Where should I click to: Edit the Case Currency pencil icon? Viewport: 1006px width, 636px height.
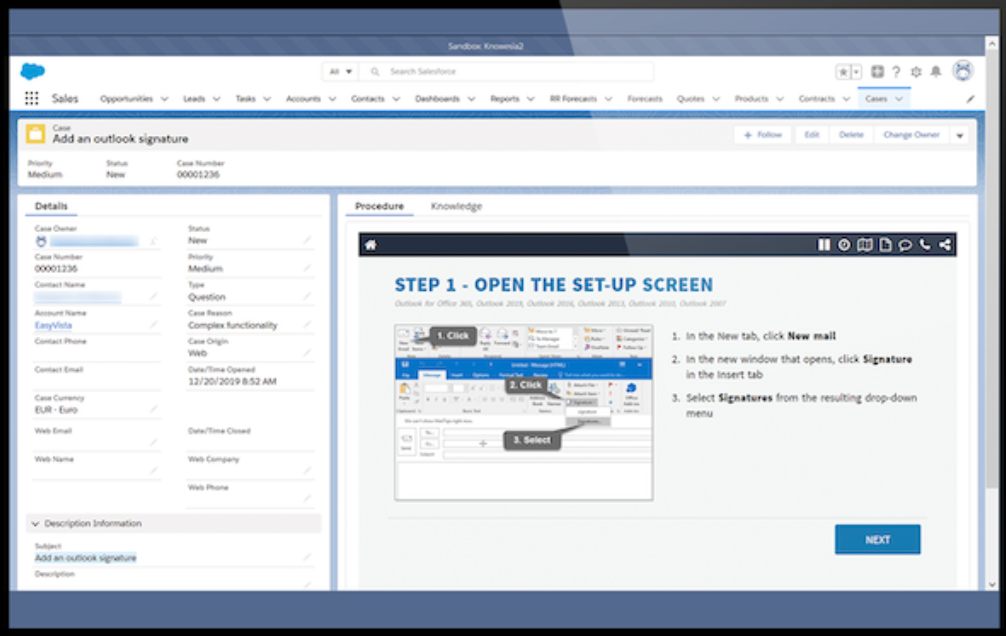coord(154,409)
